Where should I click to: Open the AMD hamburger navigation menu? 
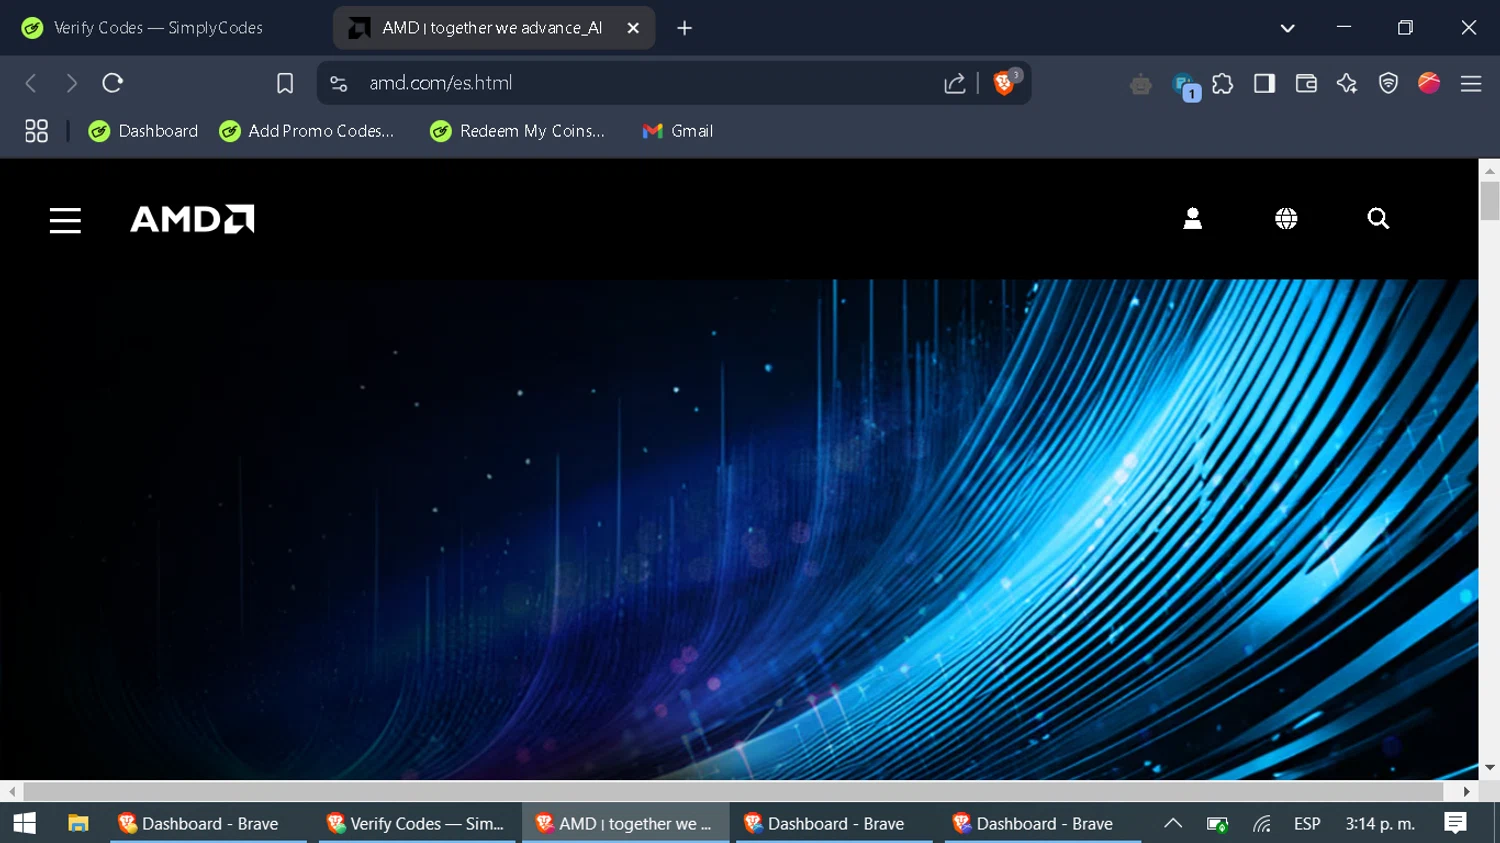coord(65,220)
